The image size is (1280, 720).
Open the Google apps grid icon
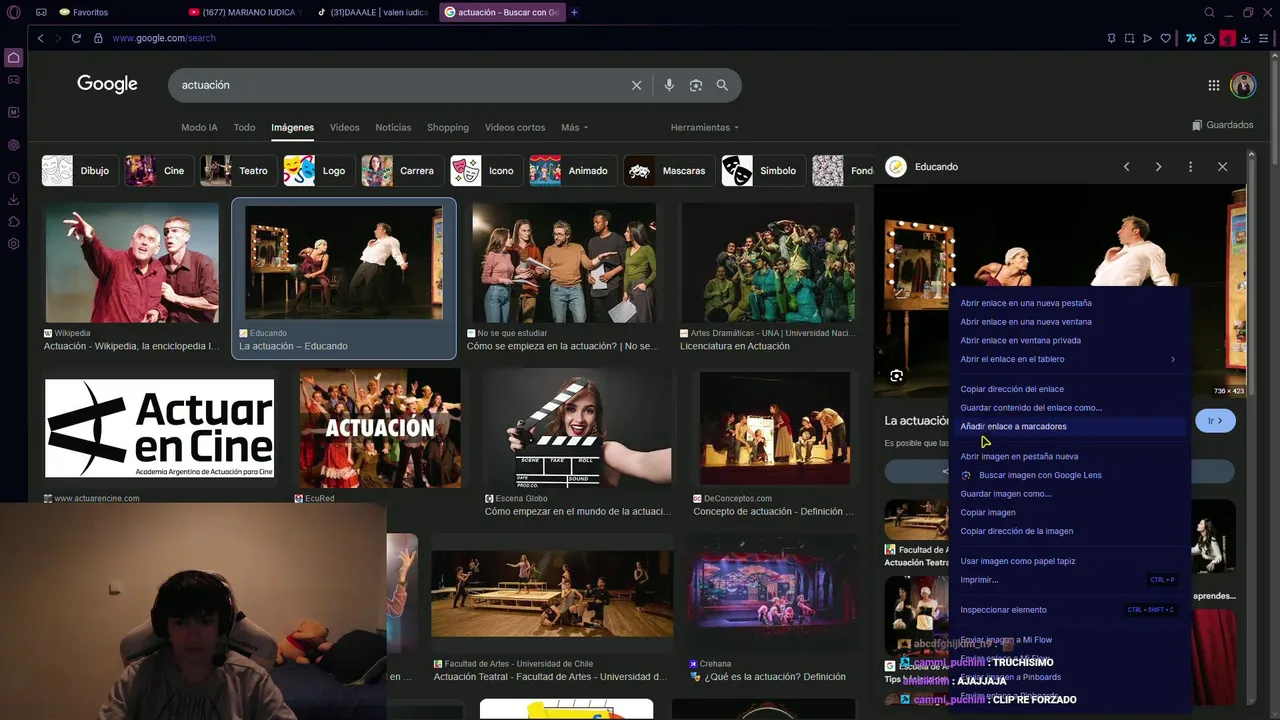(1214, 85)
